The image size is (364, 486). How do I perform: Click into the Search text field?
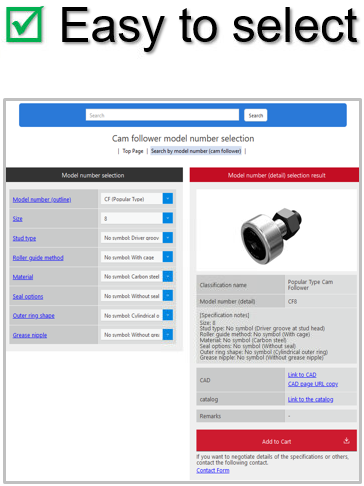pyautogui.click(x=162, y=115)
